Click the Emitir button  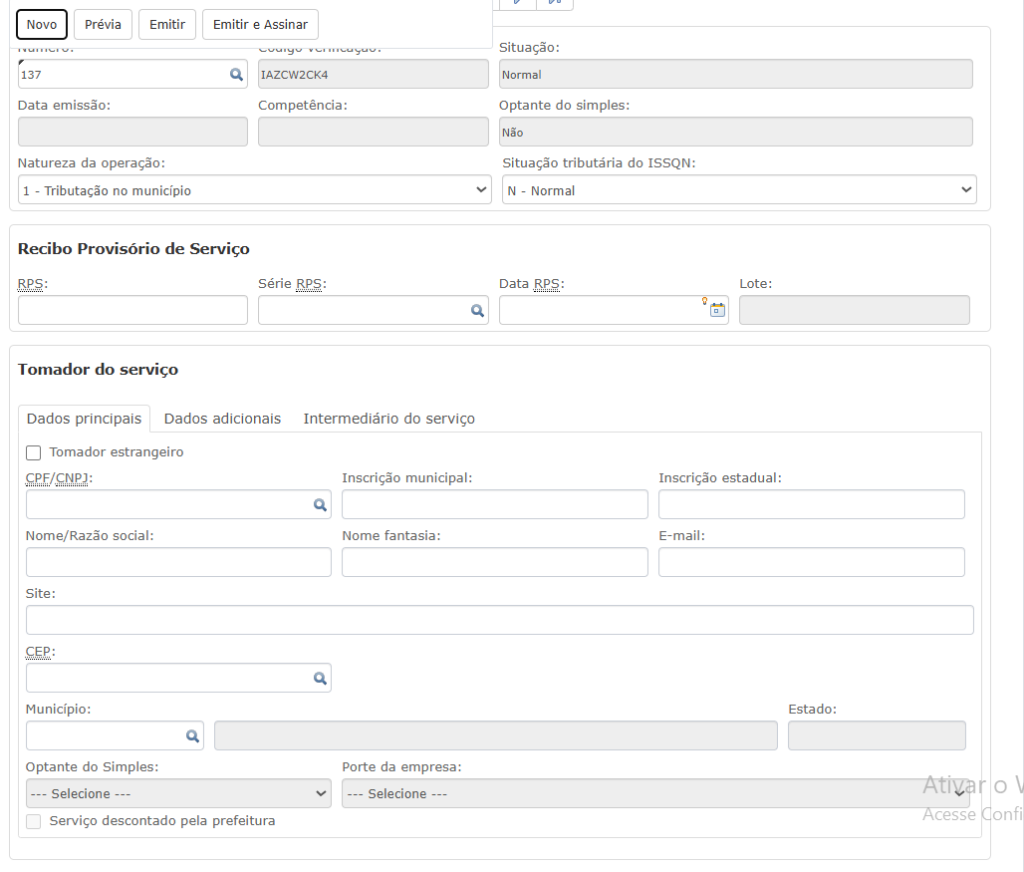(x=167, y=25)
